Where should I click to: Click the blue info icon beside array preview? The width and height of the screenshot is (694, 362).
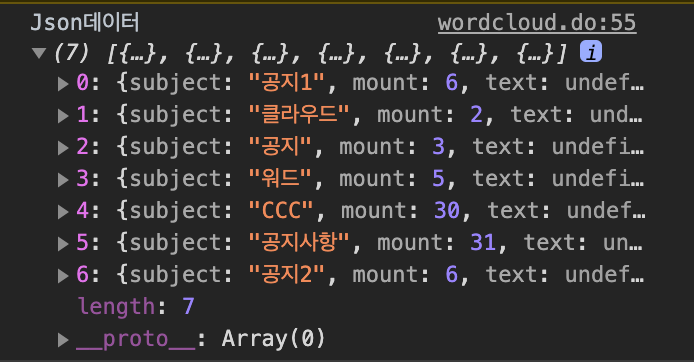[x=591, y=51]
